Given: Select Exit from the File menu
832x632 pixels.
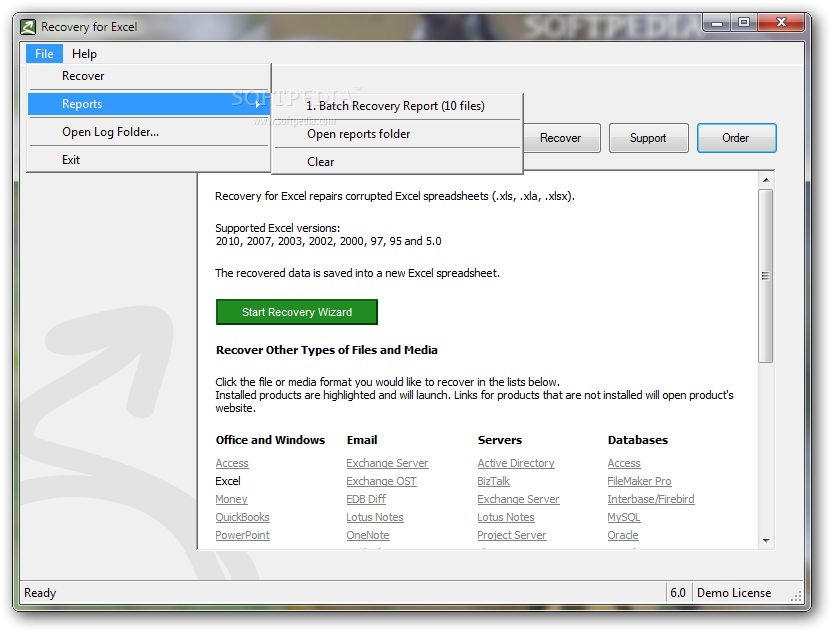Looking at the screenshot, I should click(x=149, y=160).
